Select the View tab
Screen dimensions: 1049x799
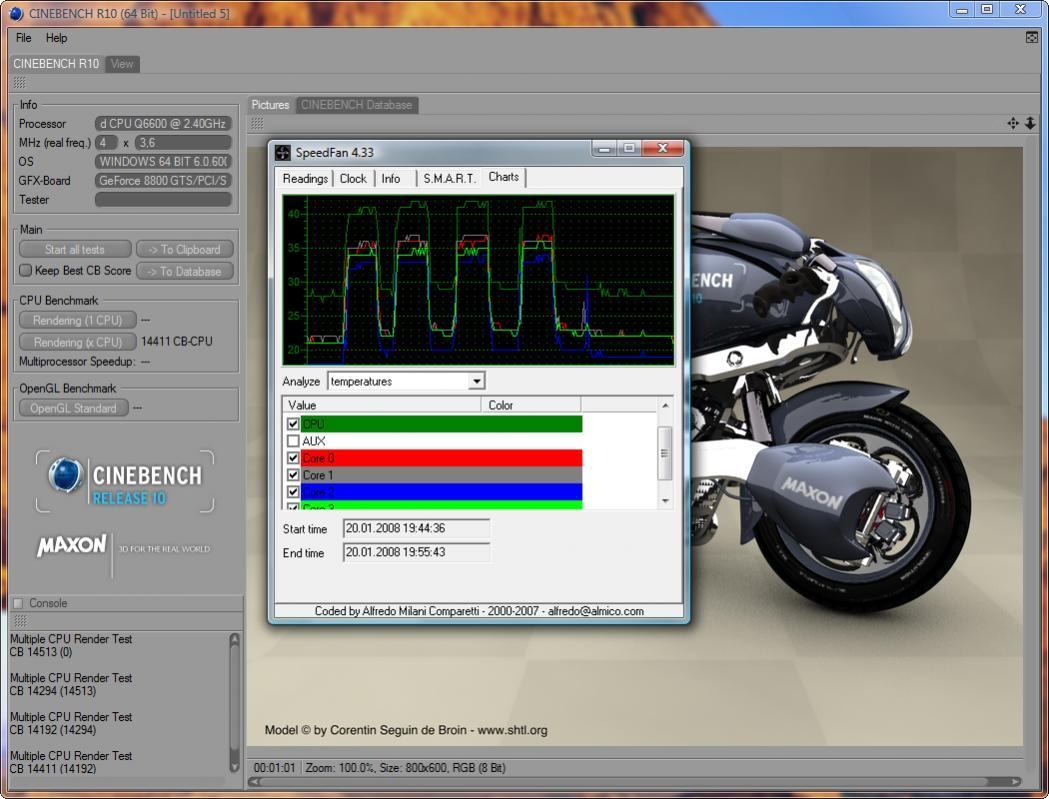[122, 64]
